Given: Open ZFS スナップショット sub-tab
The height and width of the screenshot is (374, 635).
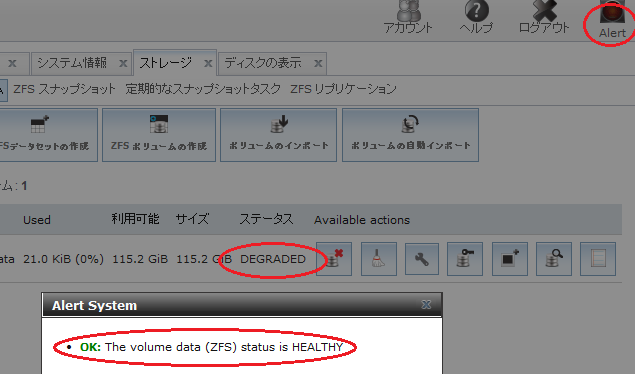Looking at the screenshot, I should coord(64,89).
